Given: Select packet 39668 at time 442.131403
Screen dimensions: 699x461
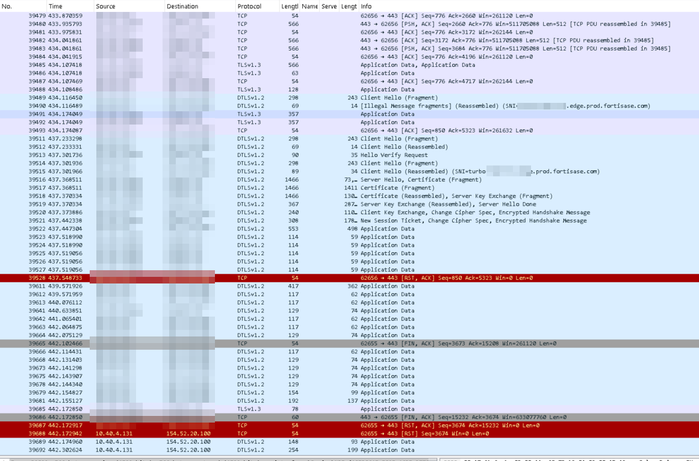Looking at the screenshot, I should [x=350, y=360].
